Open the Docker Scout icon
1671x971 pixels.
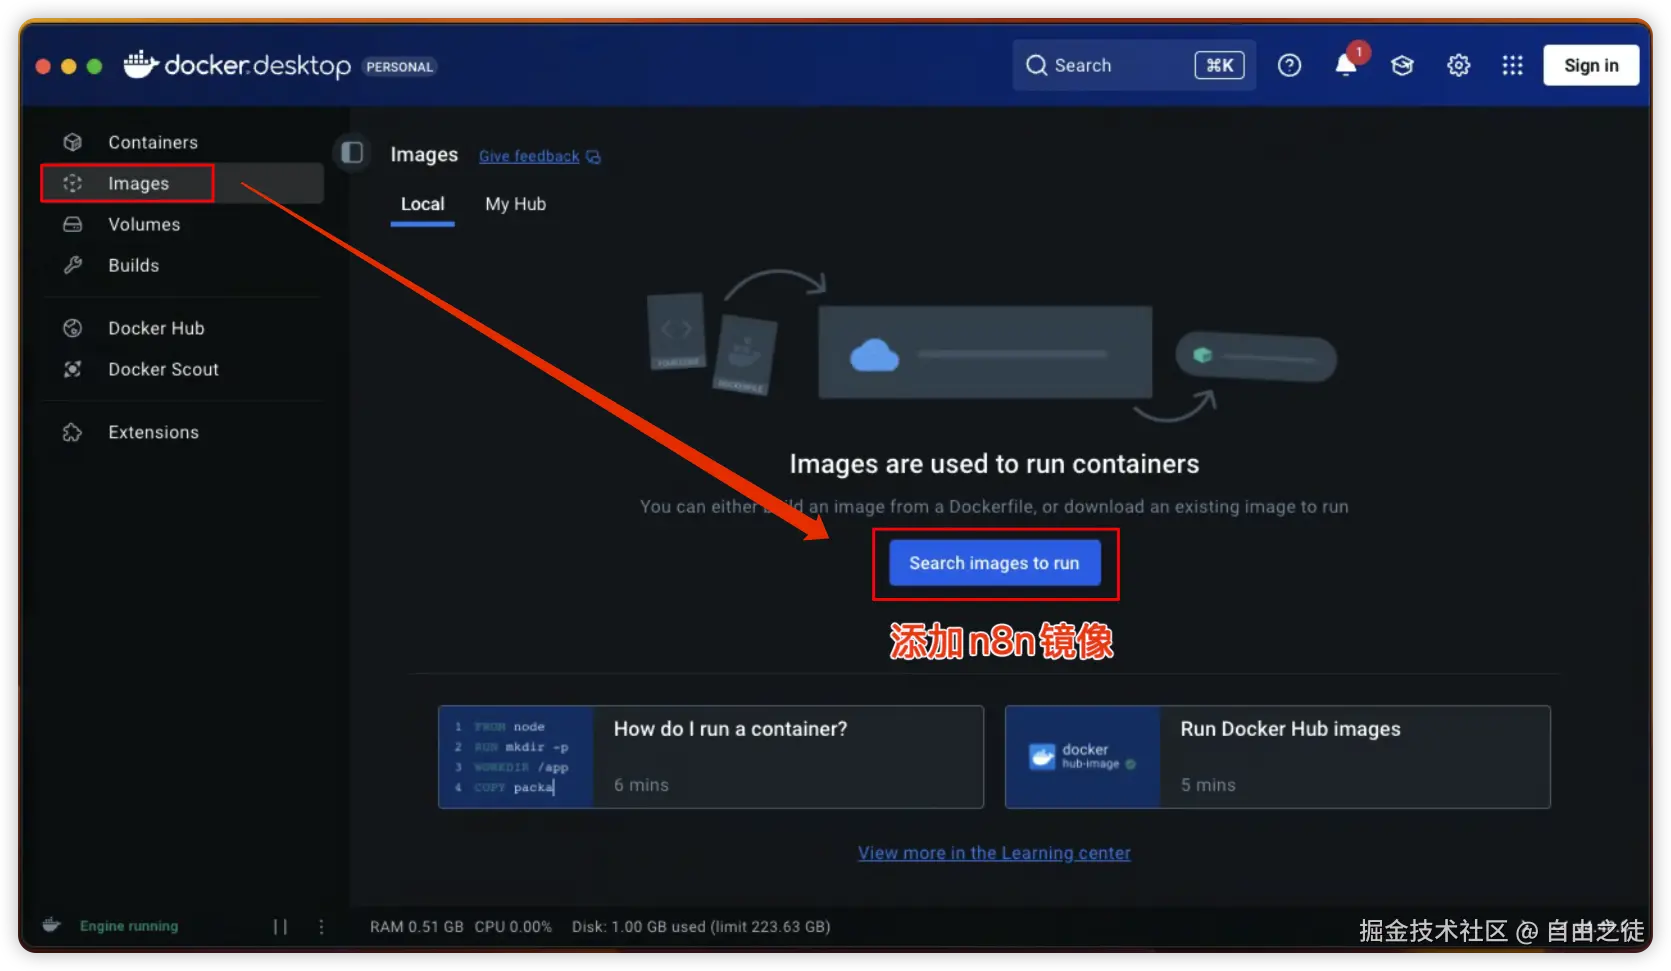pos(72,369)
